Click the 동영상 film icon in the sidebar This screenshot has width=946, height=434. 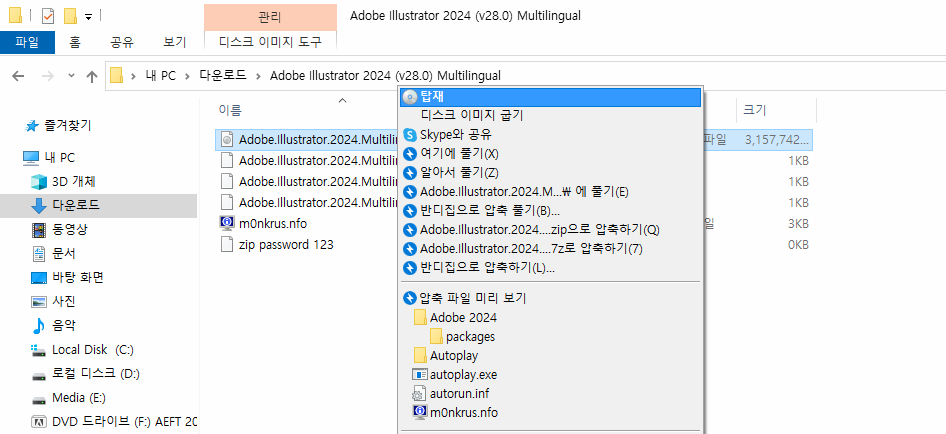(x=39, y=229)
